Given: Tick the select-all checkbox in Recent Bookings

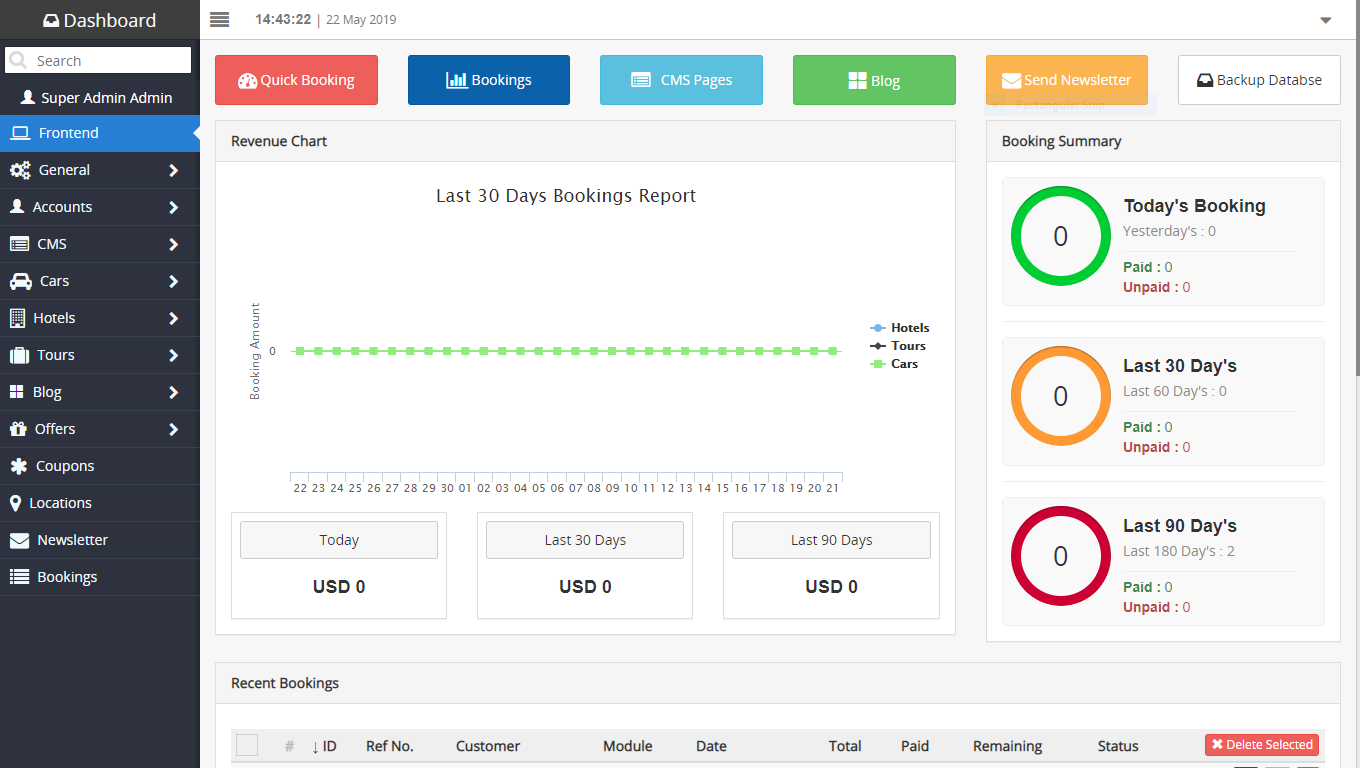Looking at the screenshot, I should click(247, 745).
